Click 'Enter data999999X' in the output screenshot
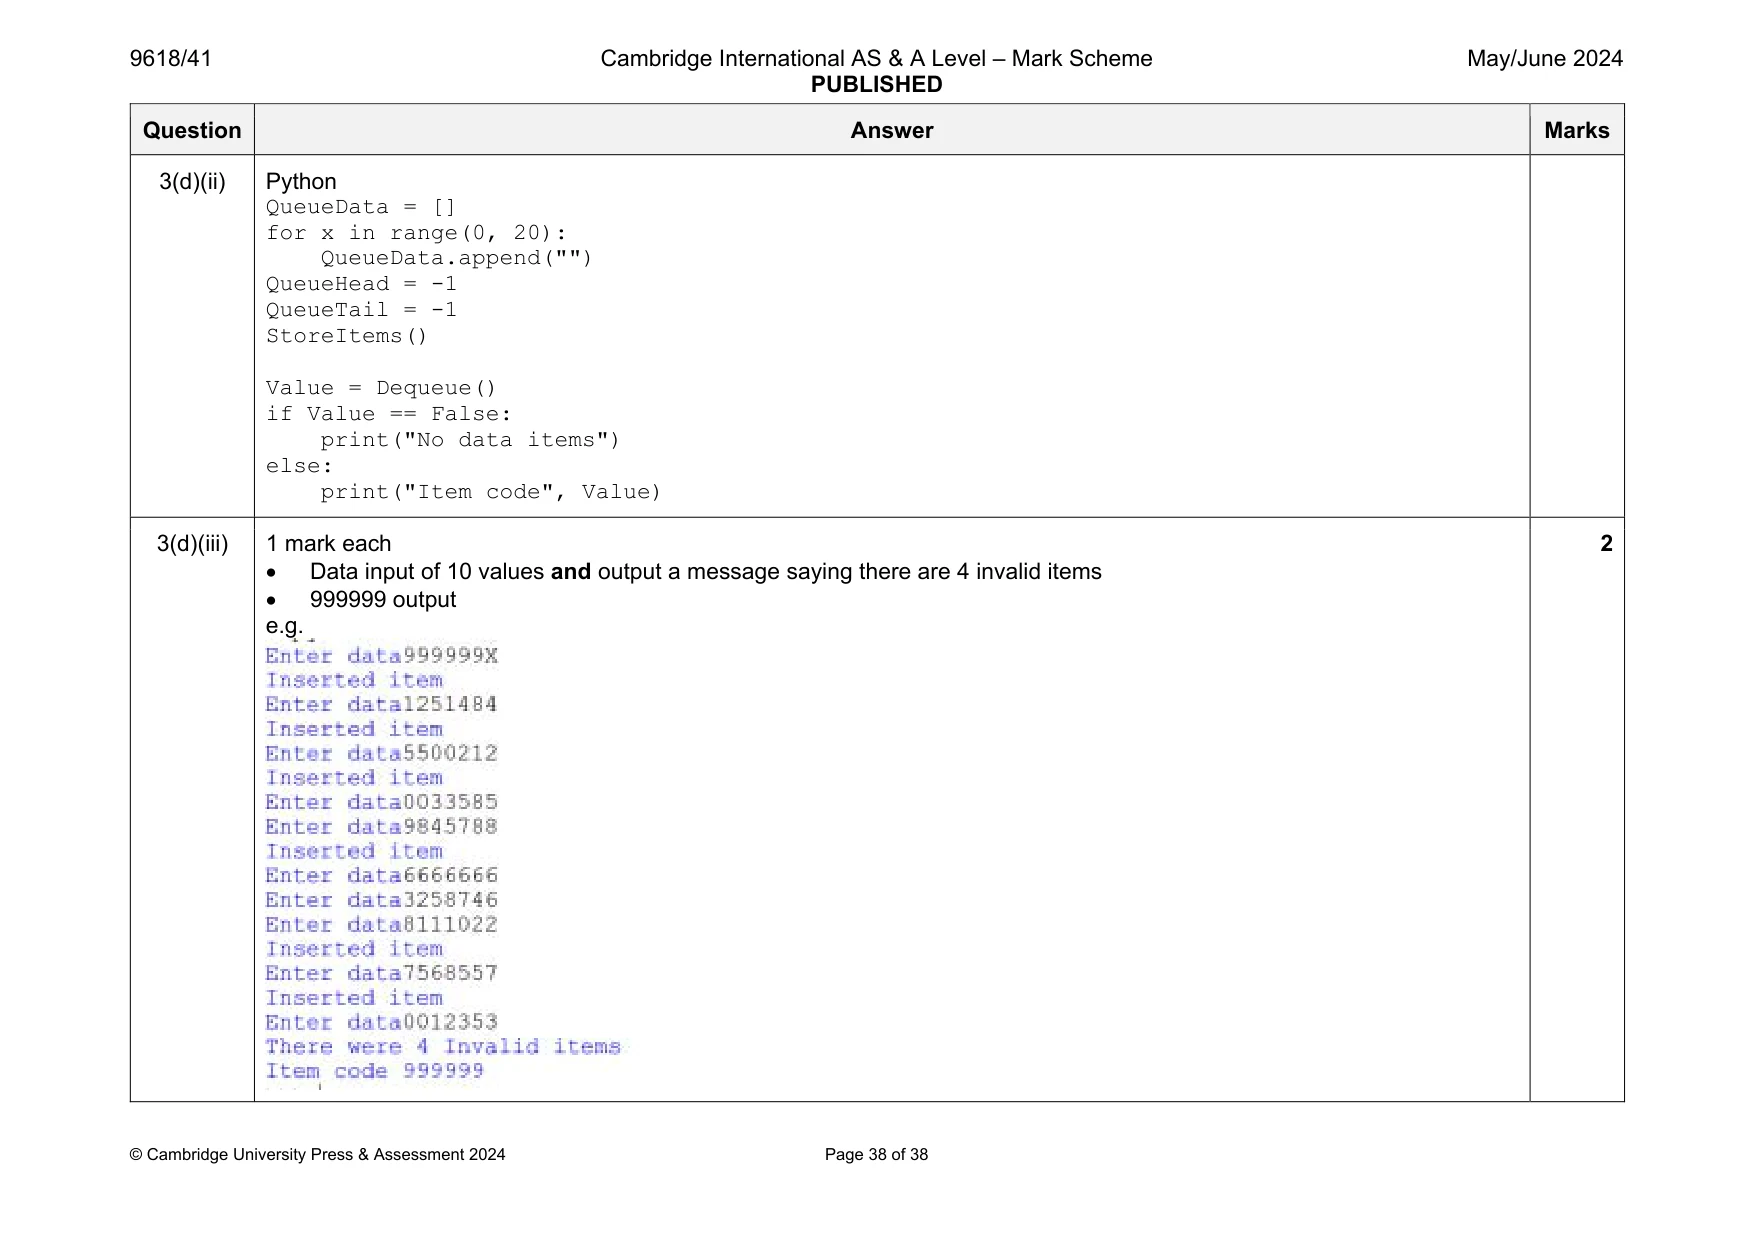The height and width of the screenshot is (1241, 1755). [x=381, y=656]
